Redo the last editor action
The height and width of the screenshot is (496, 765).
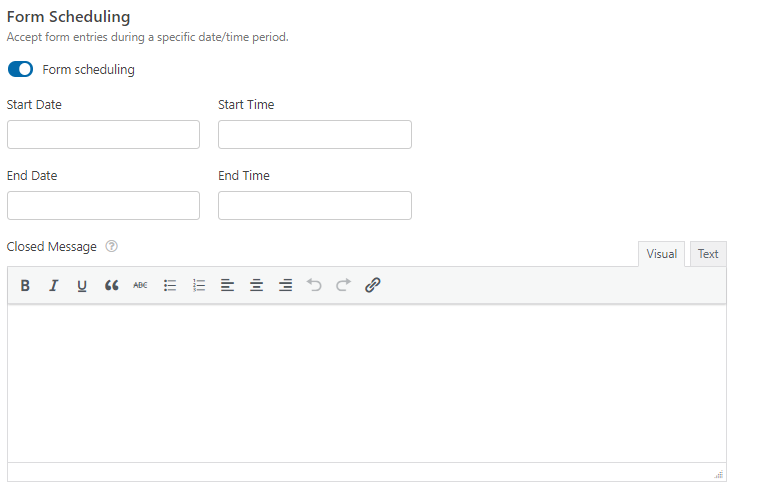[343, 285]
